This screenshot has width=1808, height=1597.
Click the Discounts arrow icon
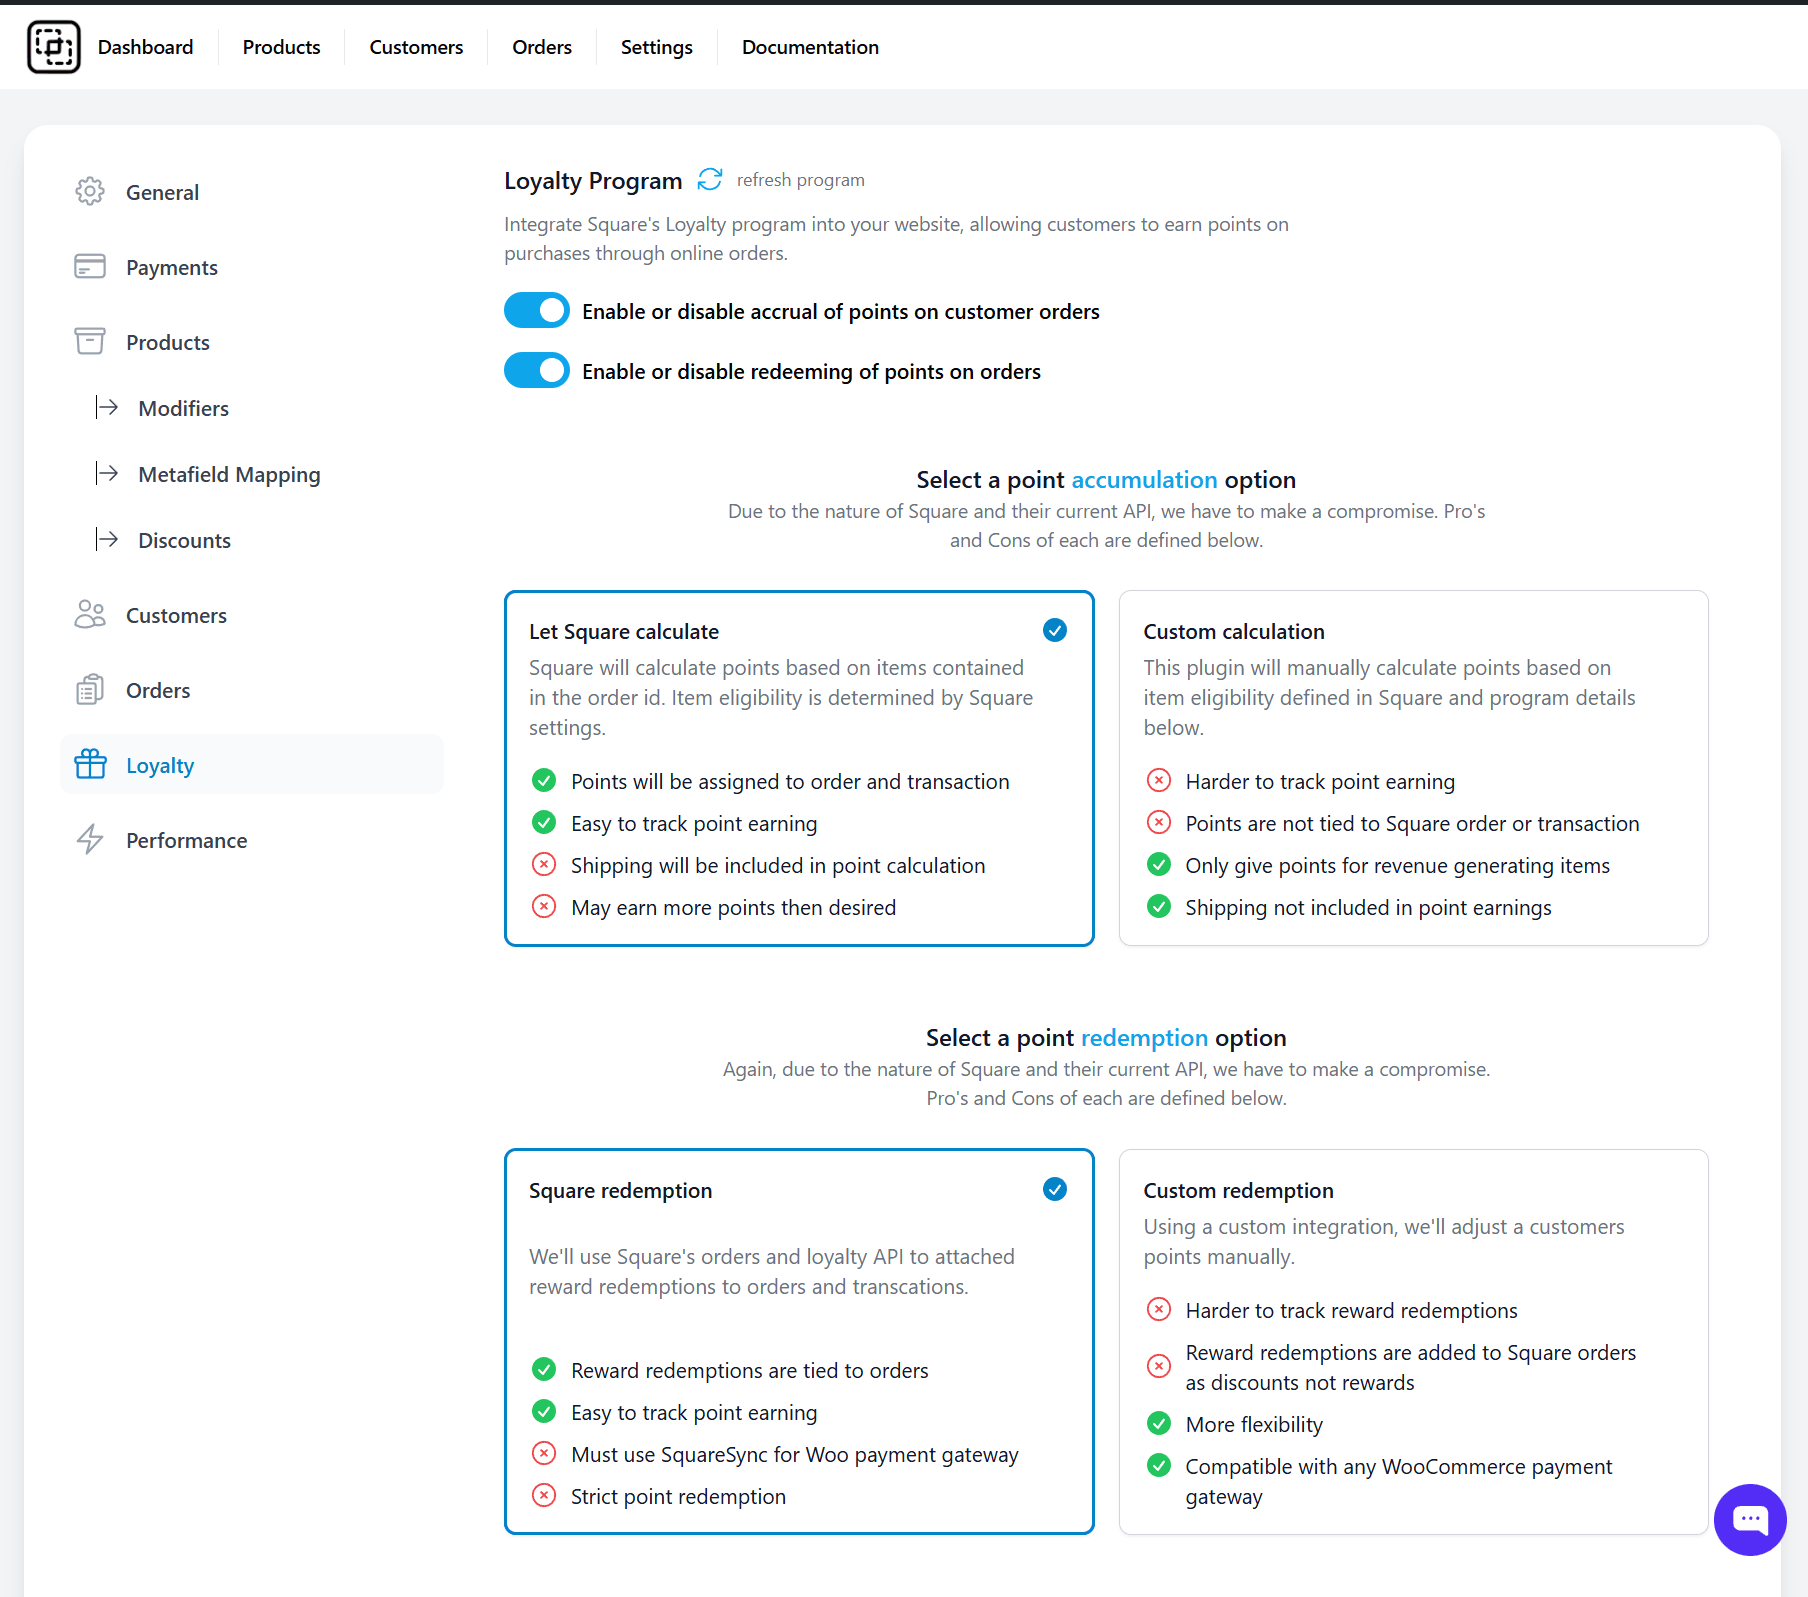click(x=107, y=540)
